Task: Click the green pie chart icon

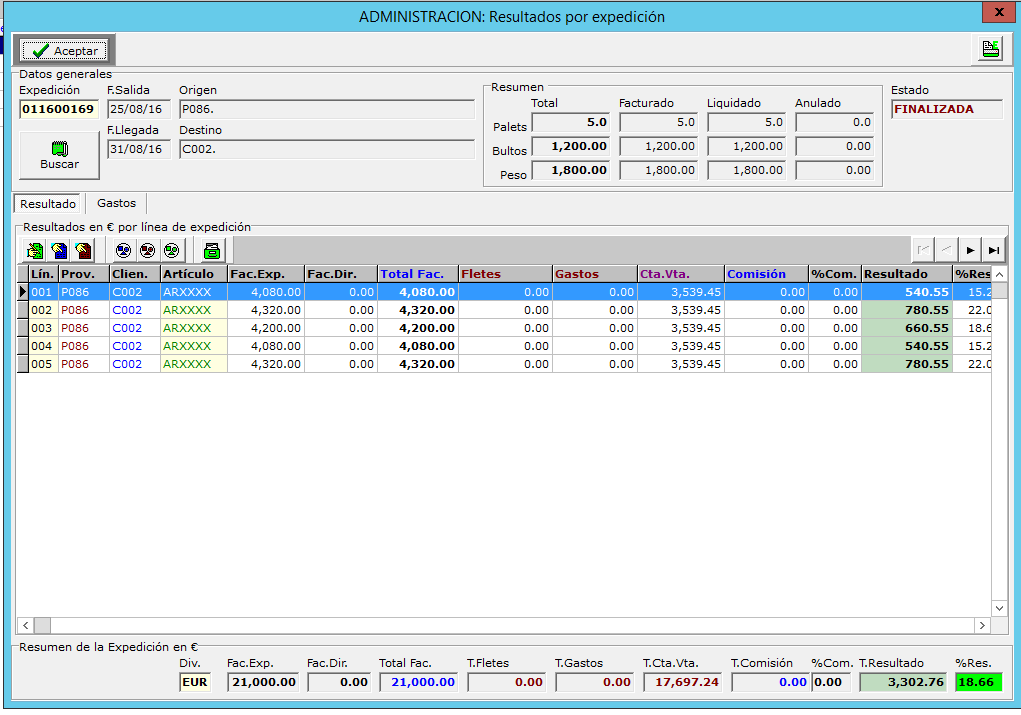Action: (171, 250)
